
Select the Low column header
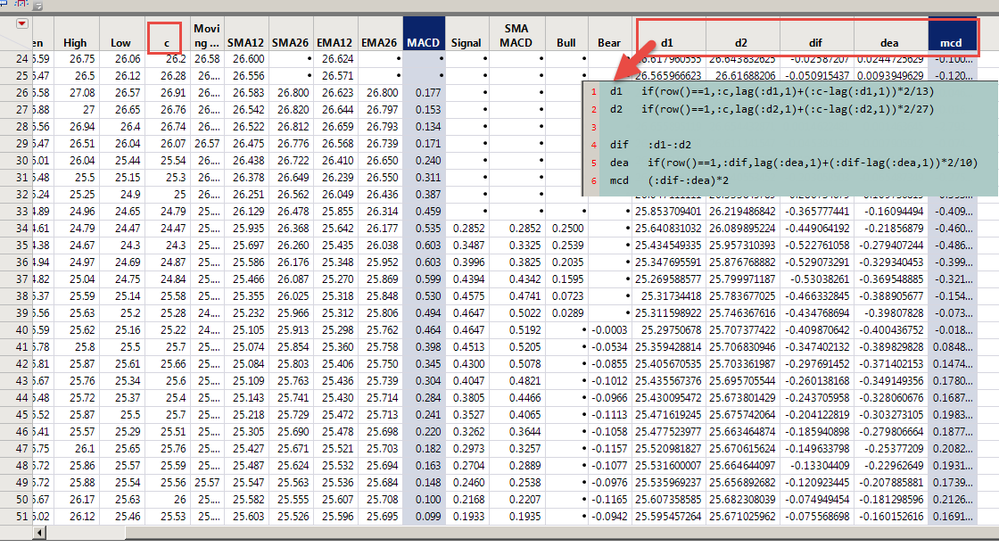(121, 43)
